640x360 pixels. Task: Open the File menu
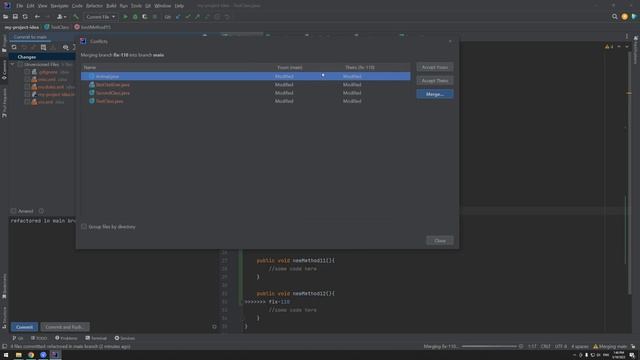click(x=20, y=6)
